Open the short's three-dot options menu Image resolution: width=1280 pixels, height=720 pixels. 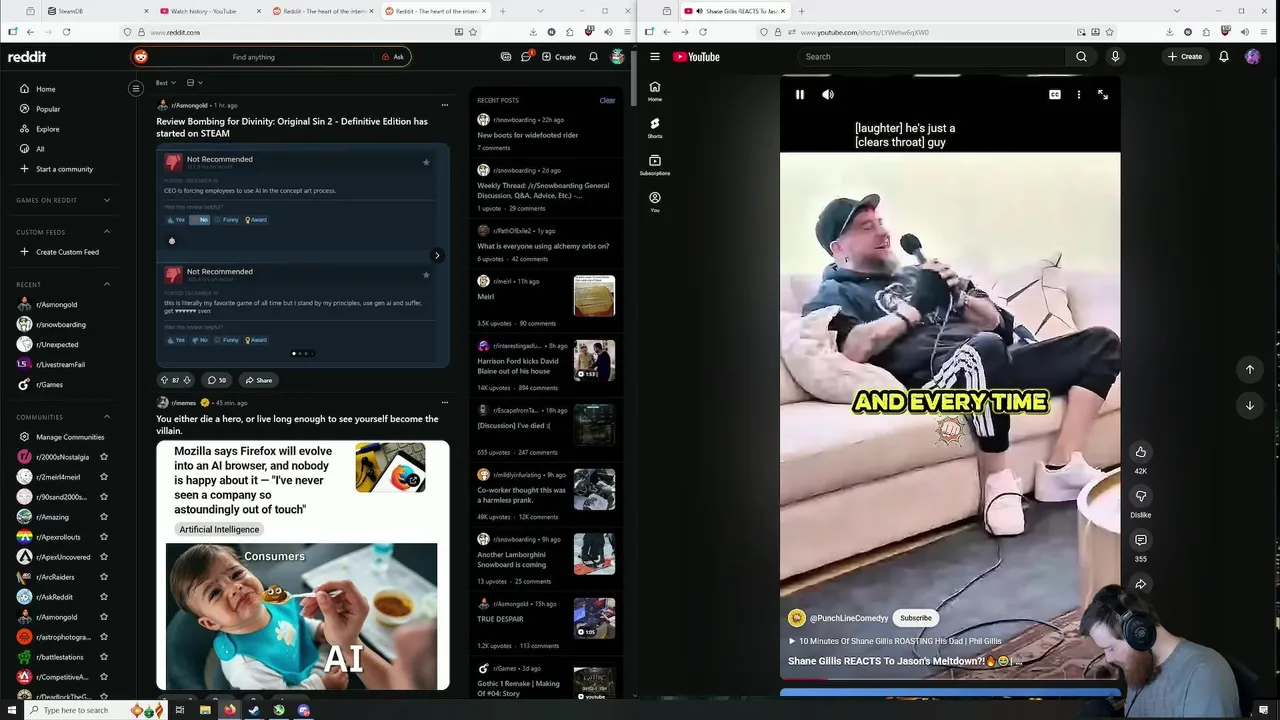coord(1078,94)
